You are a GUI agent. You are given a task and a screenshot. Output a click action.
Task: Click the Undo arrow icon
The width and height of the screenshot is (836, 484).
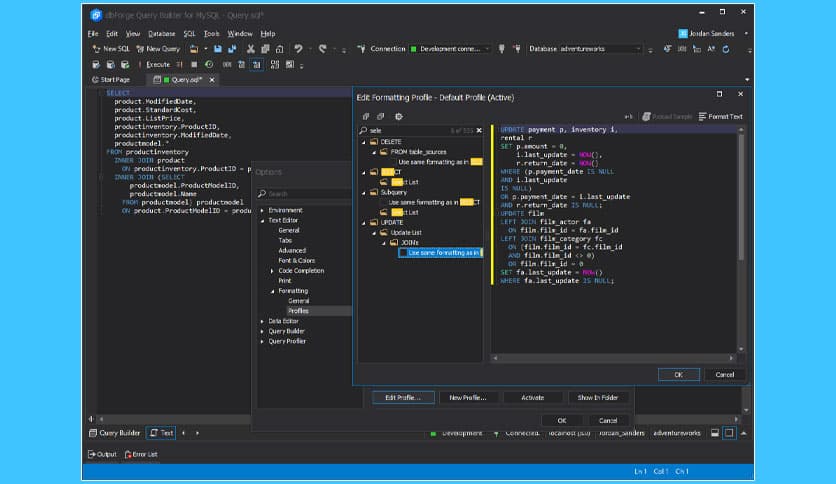tap(298, 49)
